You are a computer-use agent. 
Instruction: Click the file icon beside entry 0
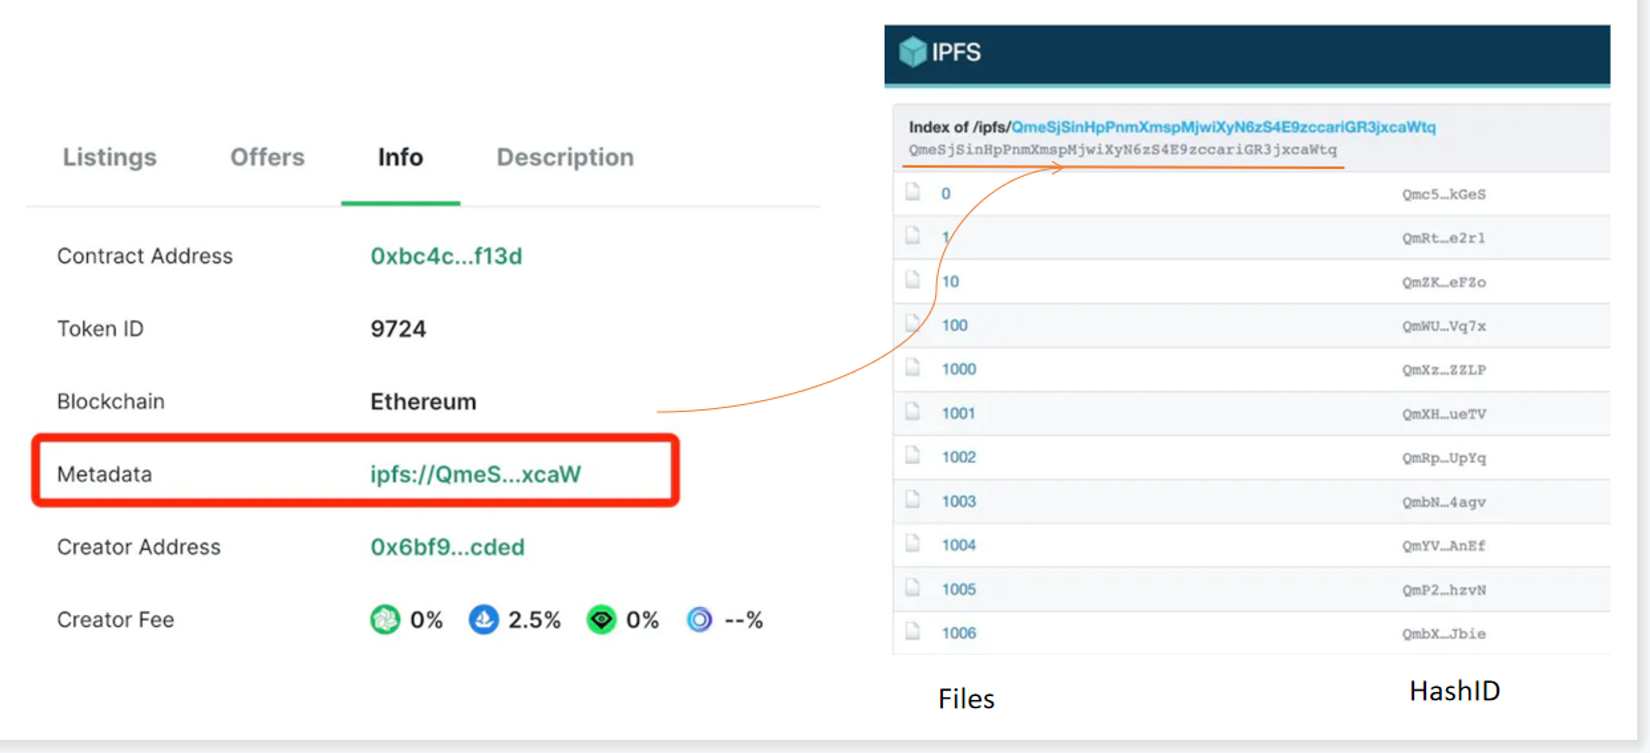click(913, 192)
